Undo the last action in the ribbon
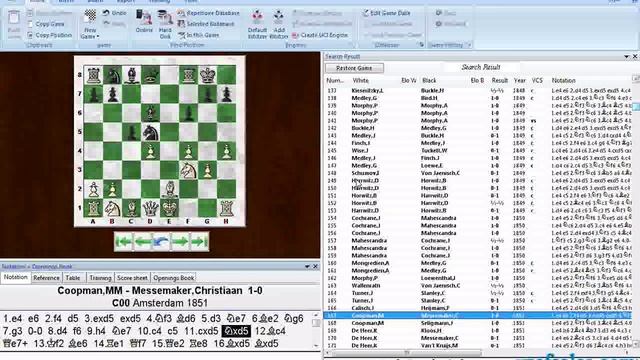 pos(114,13)
